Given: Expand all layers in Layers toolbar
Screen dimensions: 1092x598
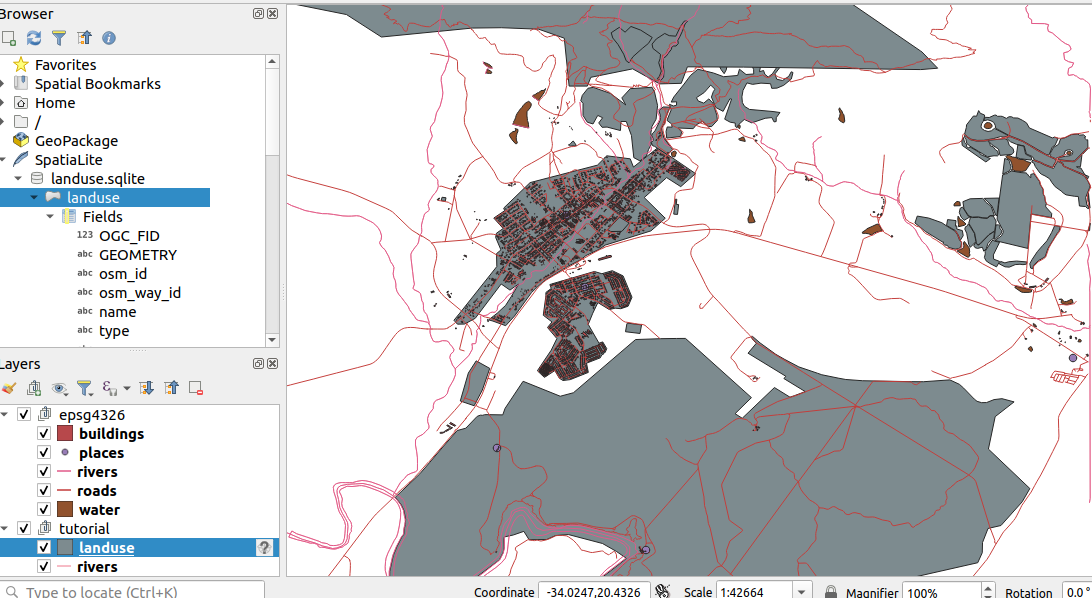Looking at the screenshot, I should point(146,388).
